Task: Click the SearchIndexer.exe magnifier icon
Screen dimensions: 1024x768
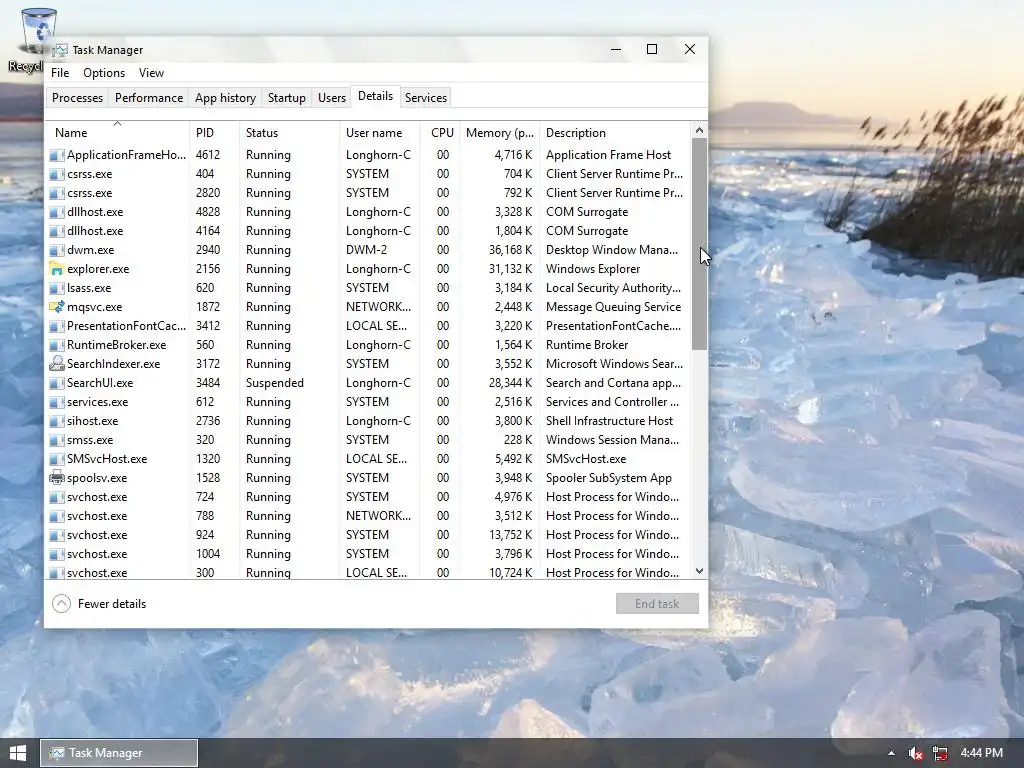Action: tap(57, 364)
